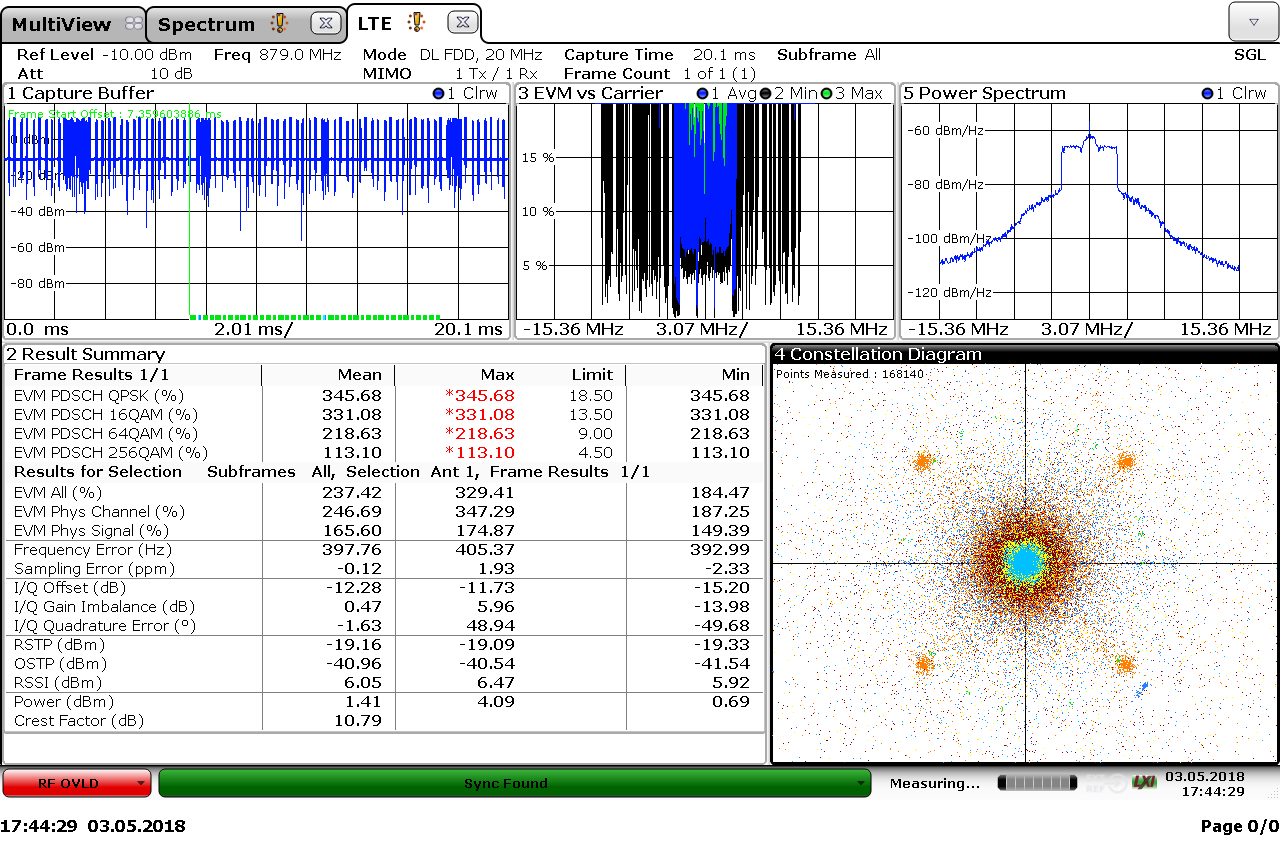Click the EVM All (%) row label
Screen dimensions: 1280x850
pyautogui.click(x=58, y=493)
